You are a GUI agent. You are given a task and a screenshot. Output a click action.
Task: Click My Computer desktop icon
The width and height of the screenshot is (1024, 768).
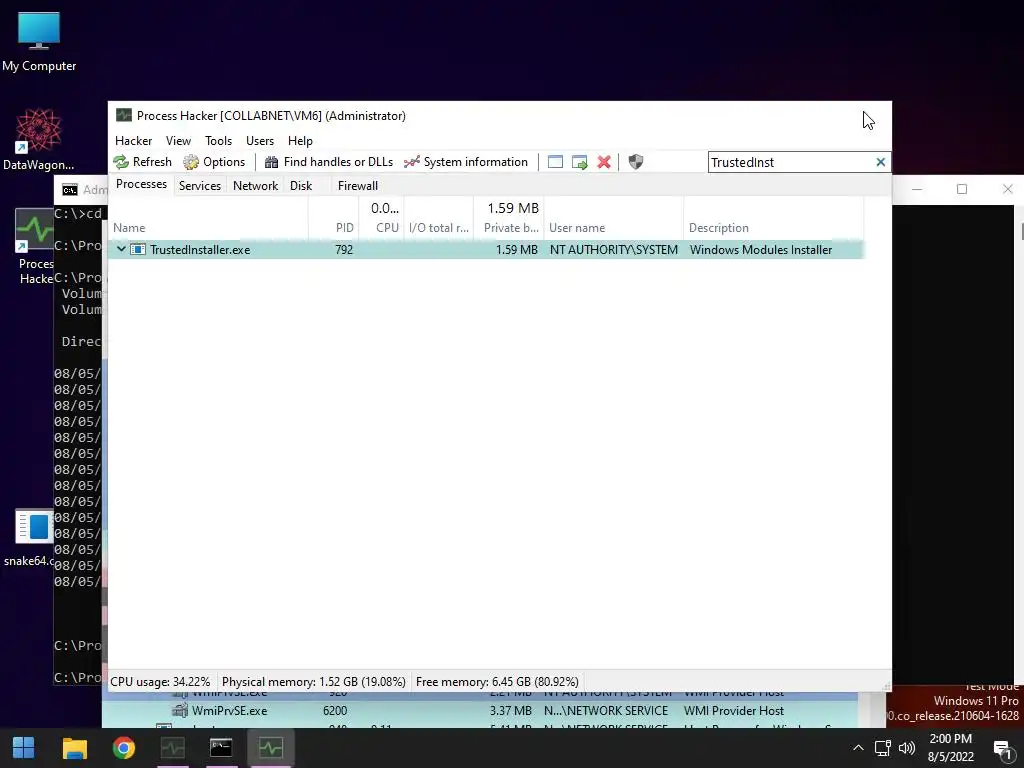coord(39,42)
